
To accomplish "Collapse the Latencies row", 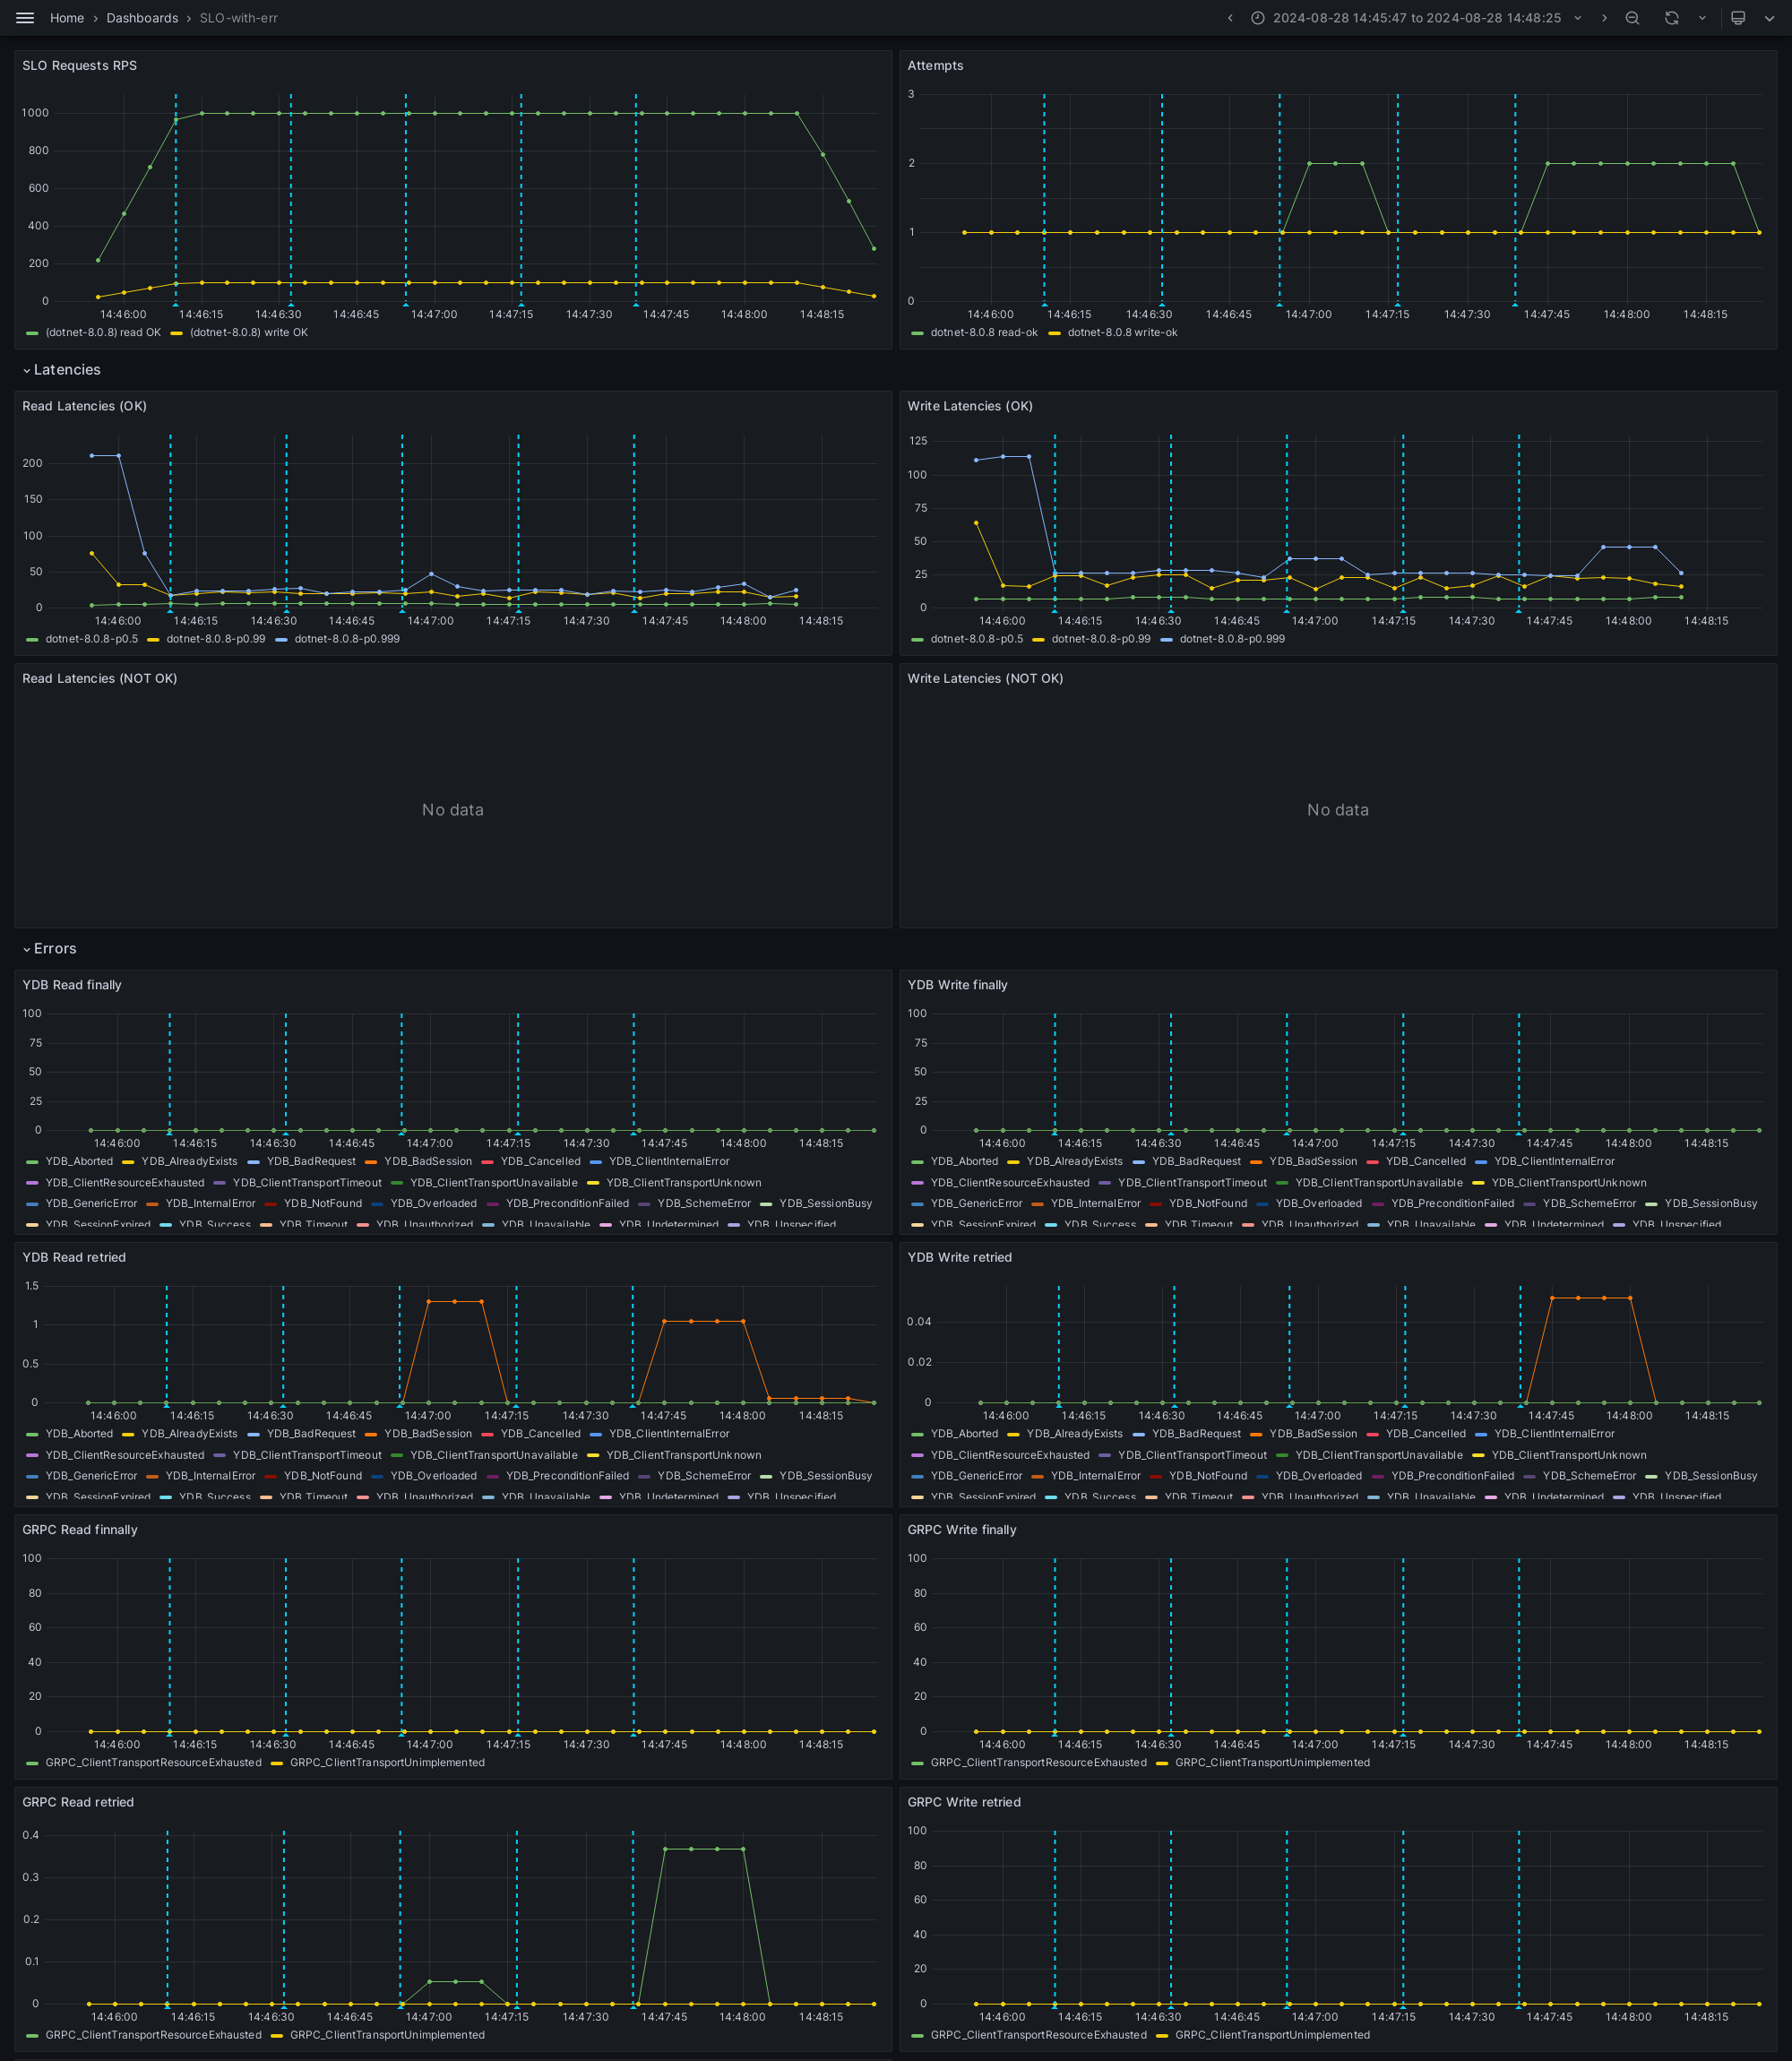I will tap(62, 370).
